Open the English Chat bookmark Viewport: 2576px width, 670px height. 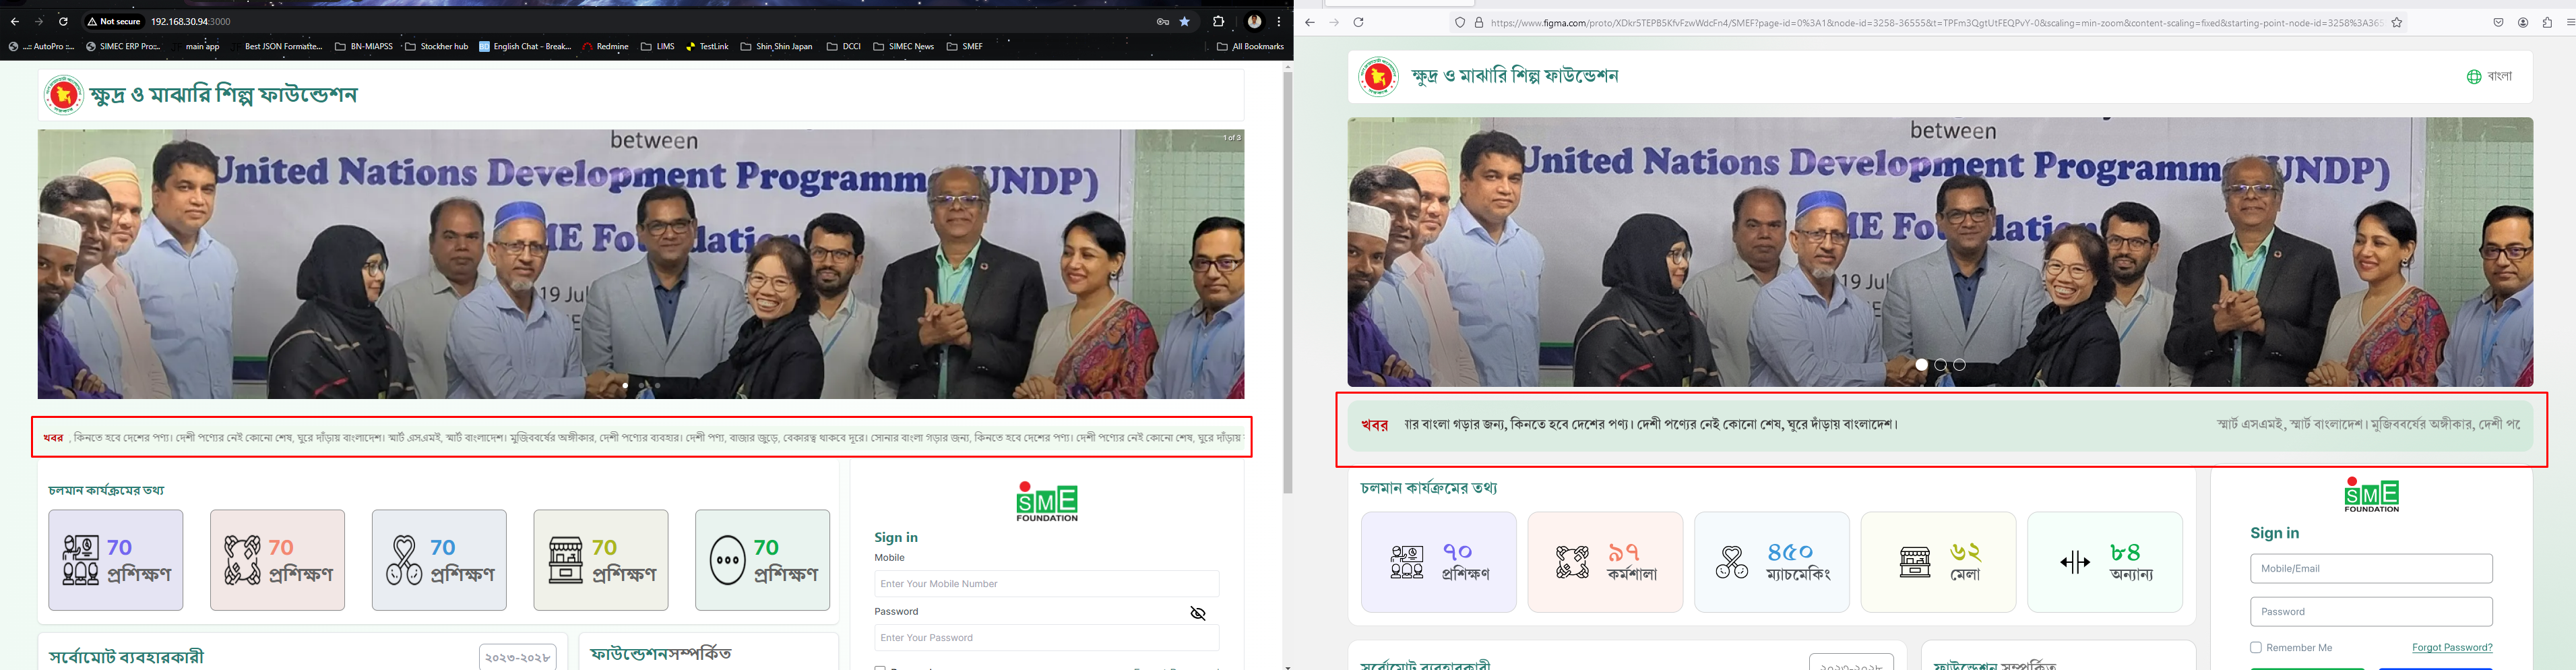pyautogui.click(x=525, y=46)
